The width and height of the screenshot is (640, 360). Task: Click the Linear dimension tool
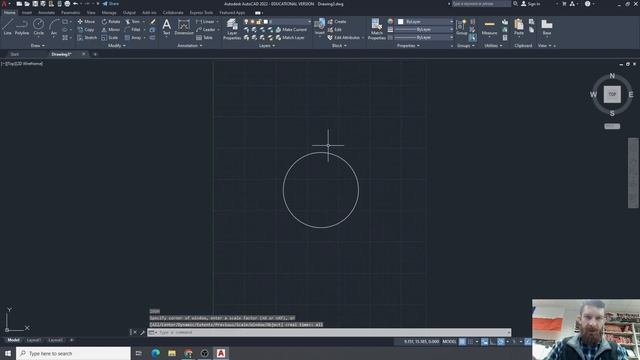coord(205,21)
